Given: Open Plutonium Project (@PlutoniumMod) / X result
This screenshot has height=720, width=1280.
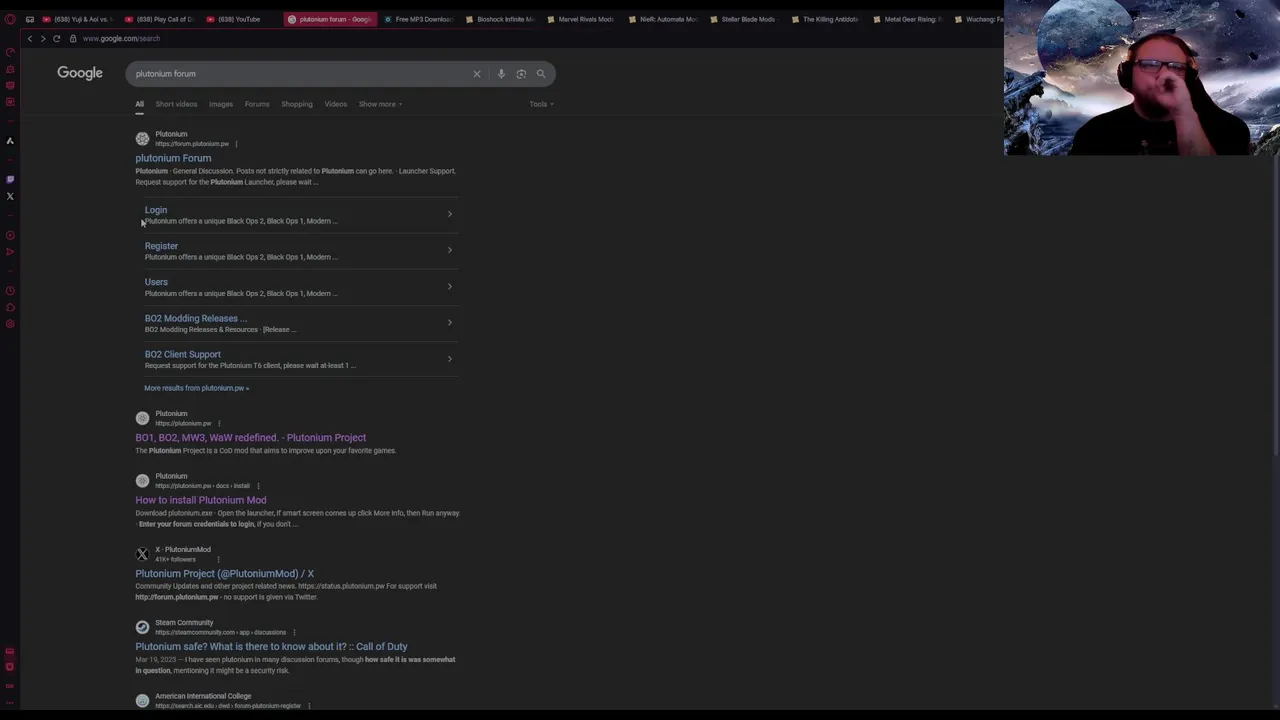Looking at the screenshot, I should [225, 574].
